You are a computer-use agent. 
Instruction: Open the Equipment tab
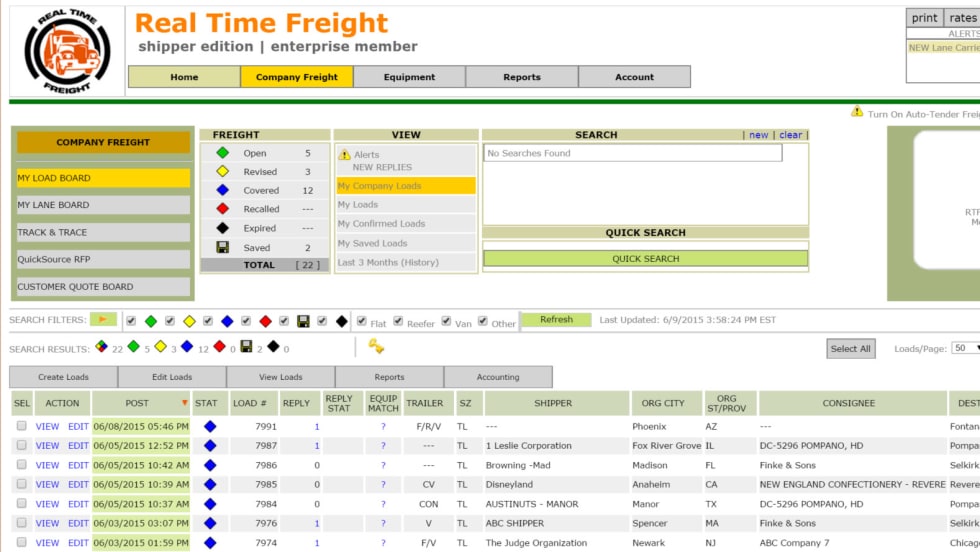(x=409, y=77)
